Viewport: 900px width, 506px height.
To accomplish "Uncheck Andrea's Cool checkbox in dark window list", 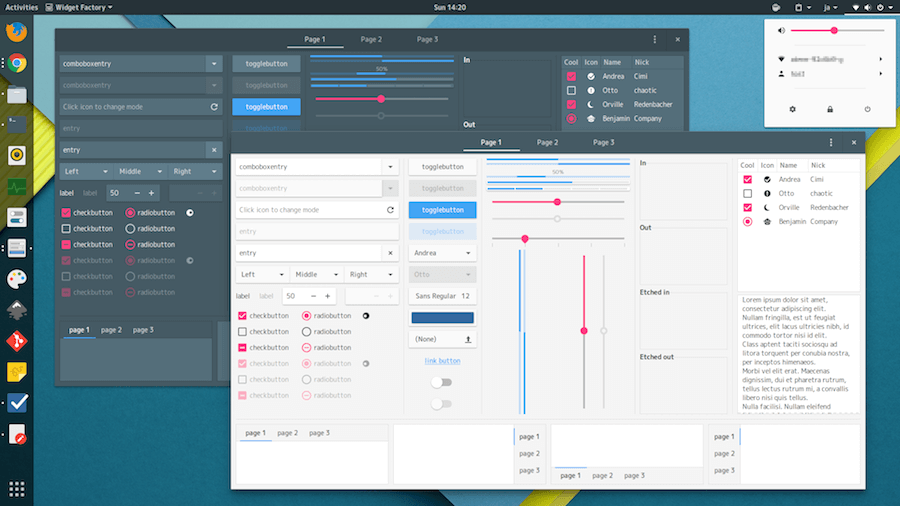I will (571, 76).
